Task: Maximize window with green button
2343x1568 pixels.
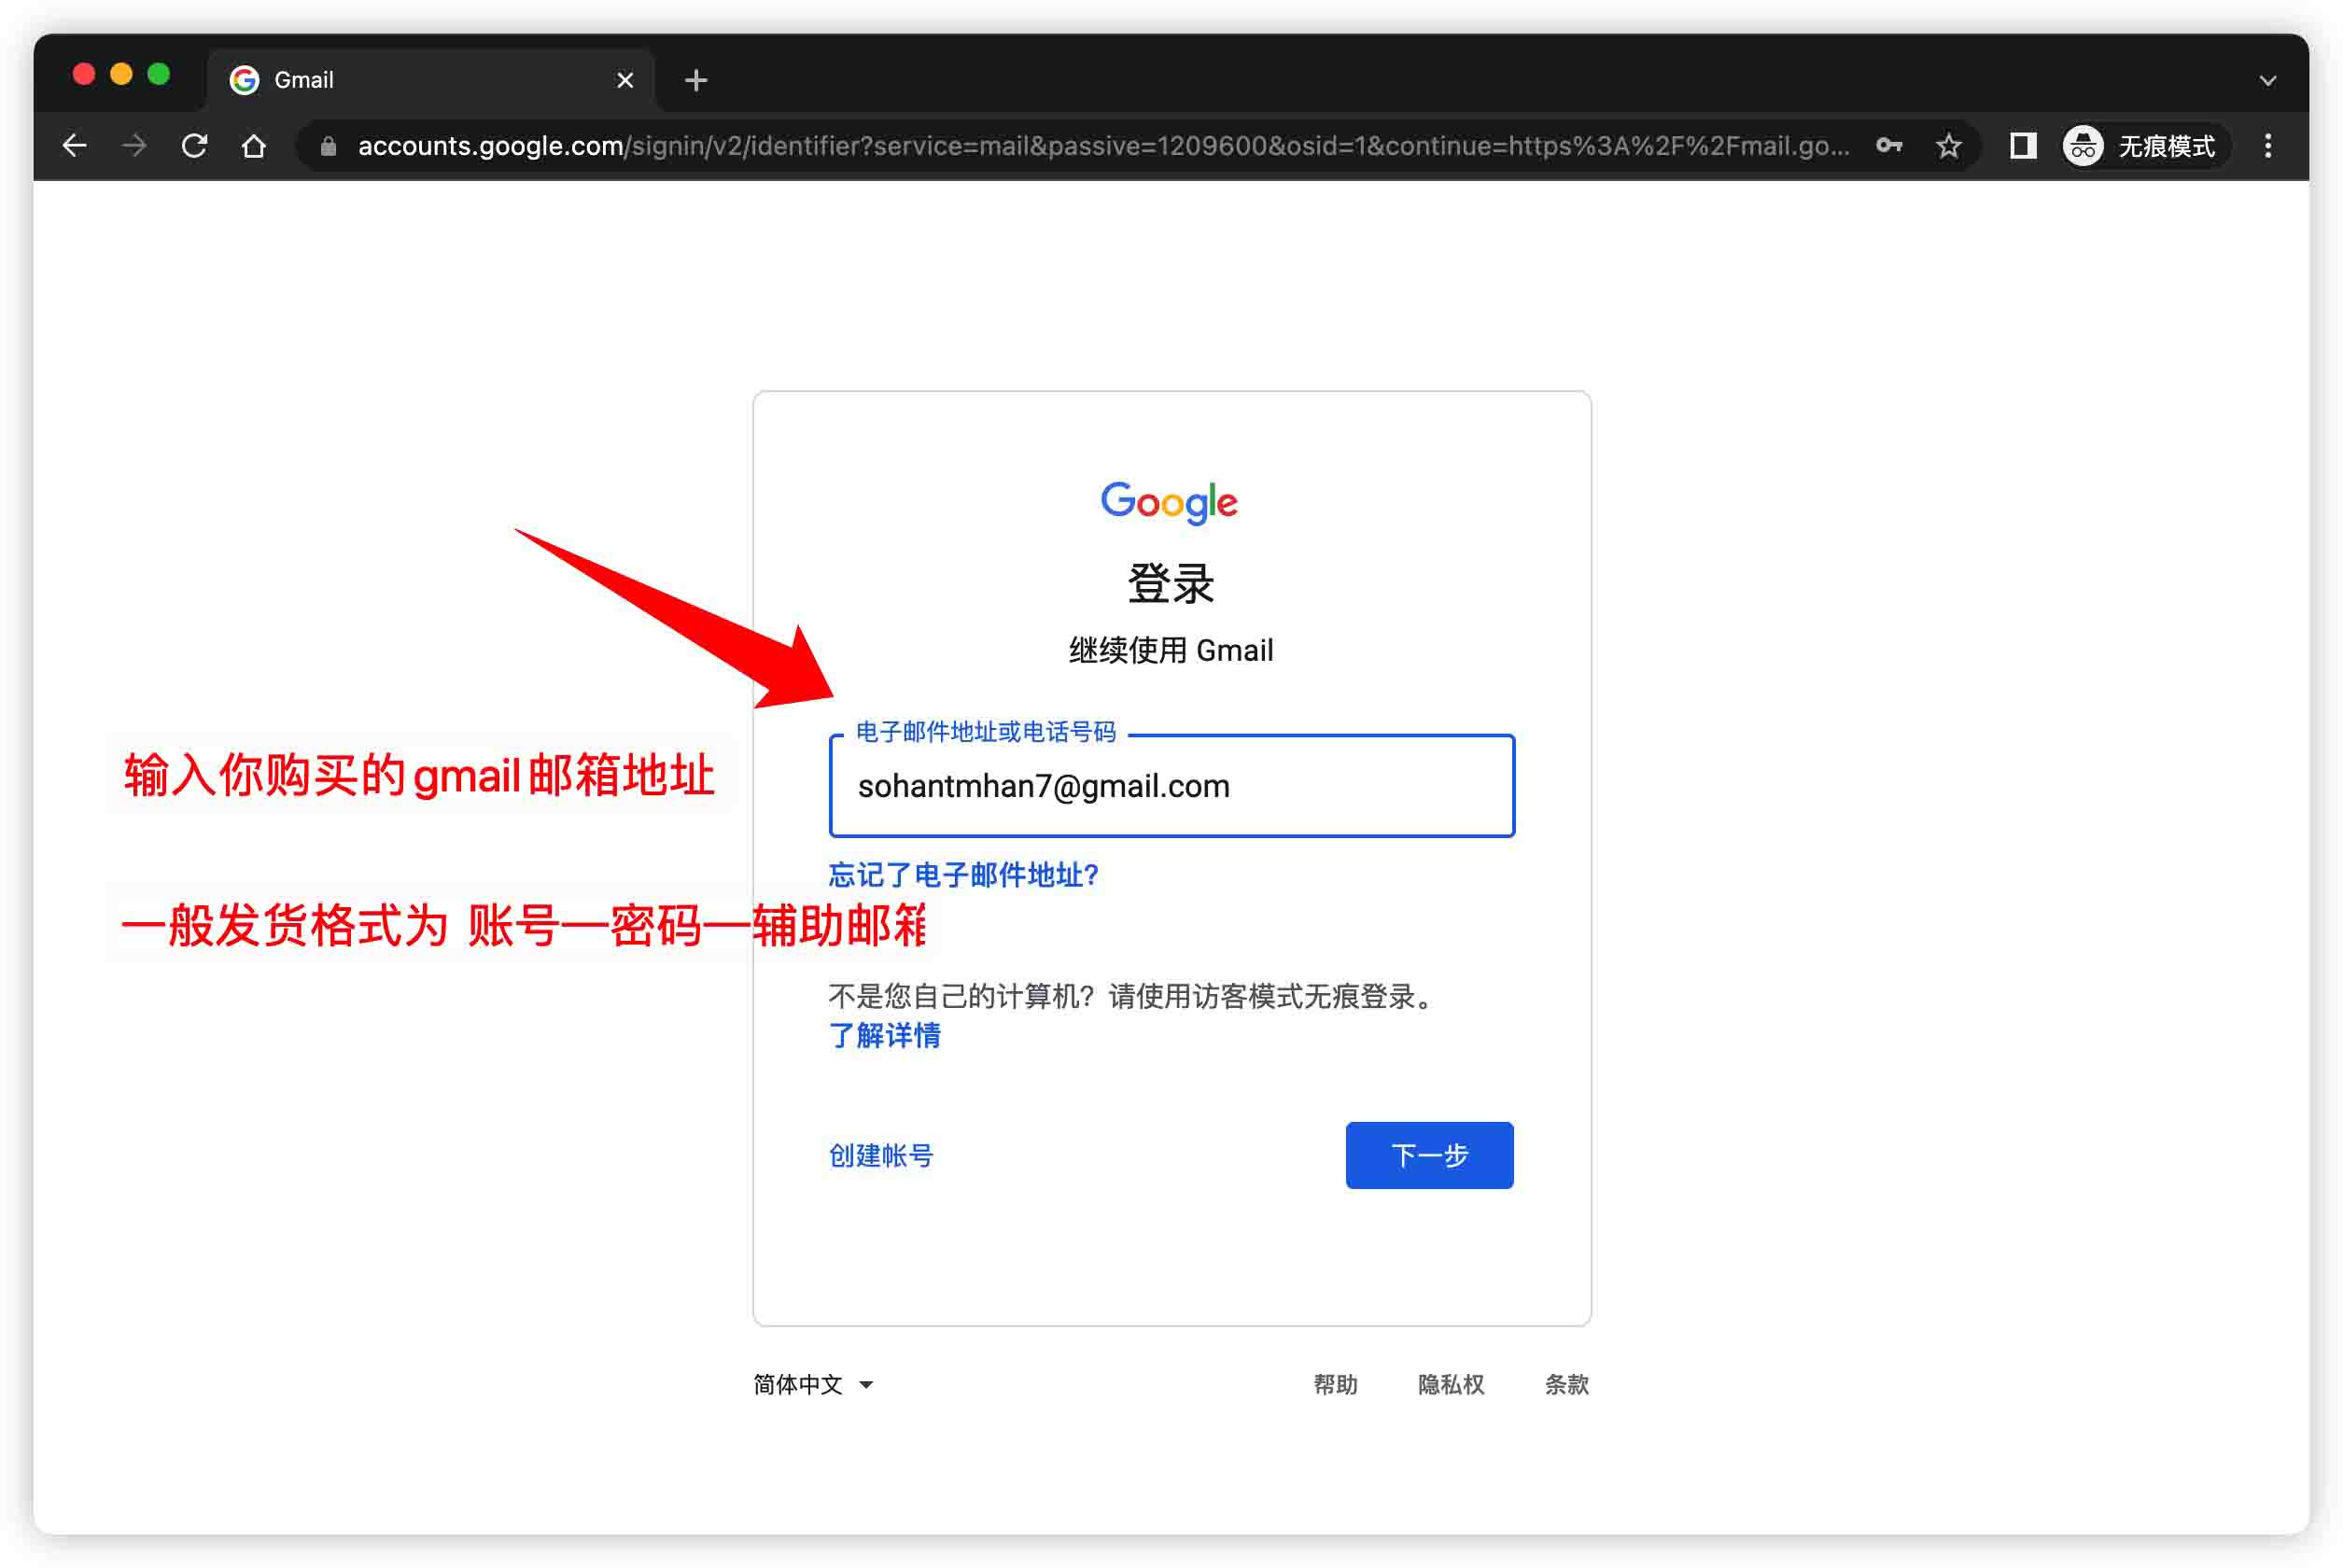Action: 158,74
